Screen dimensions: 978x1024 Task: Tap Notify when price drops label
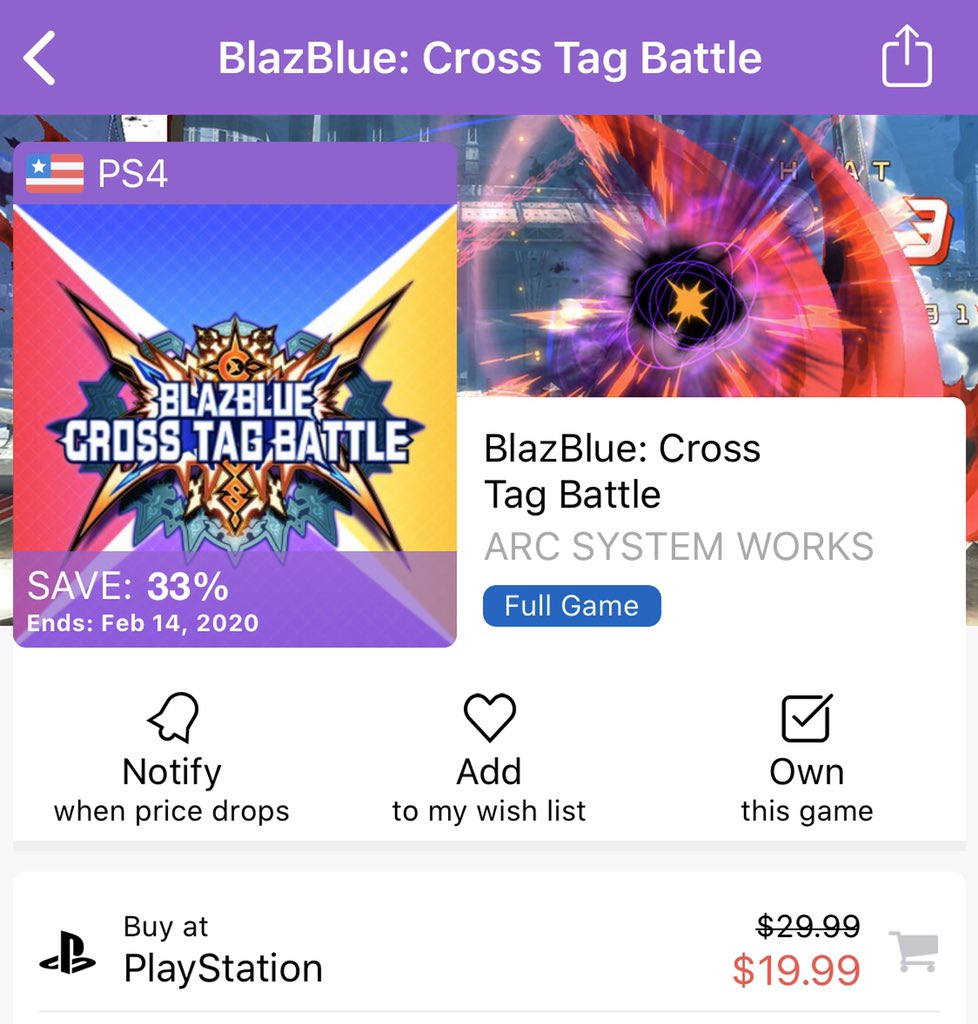(172, 790)
